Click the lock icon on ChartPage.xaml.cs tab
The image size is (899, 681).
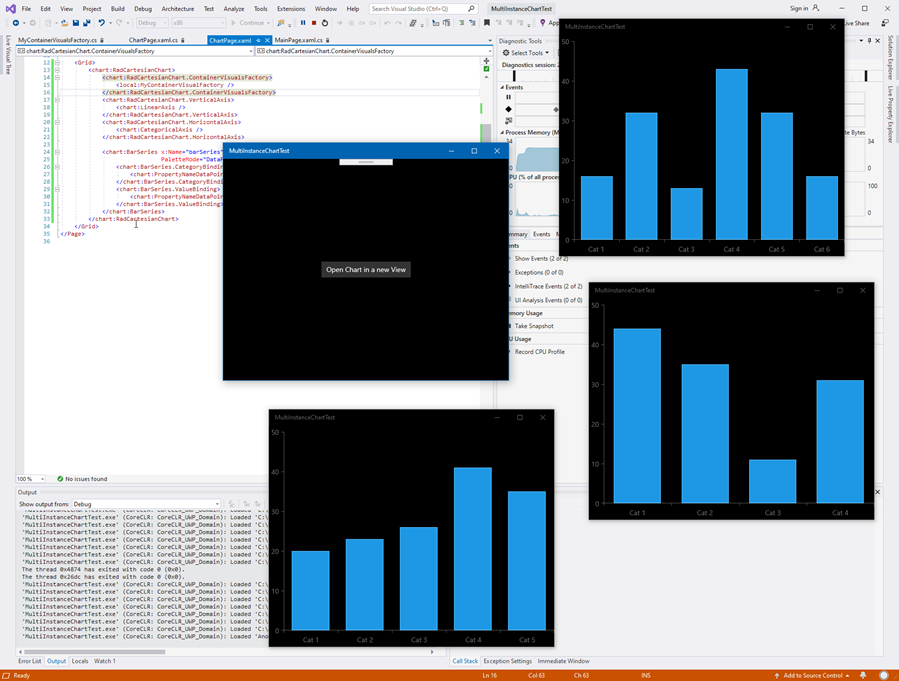point(183,41)
